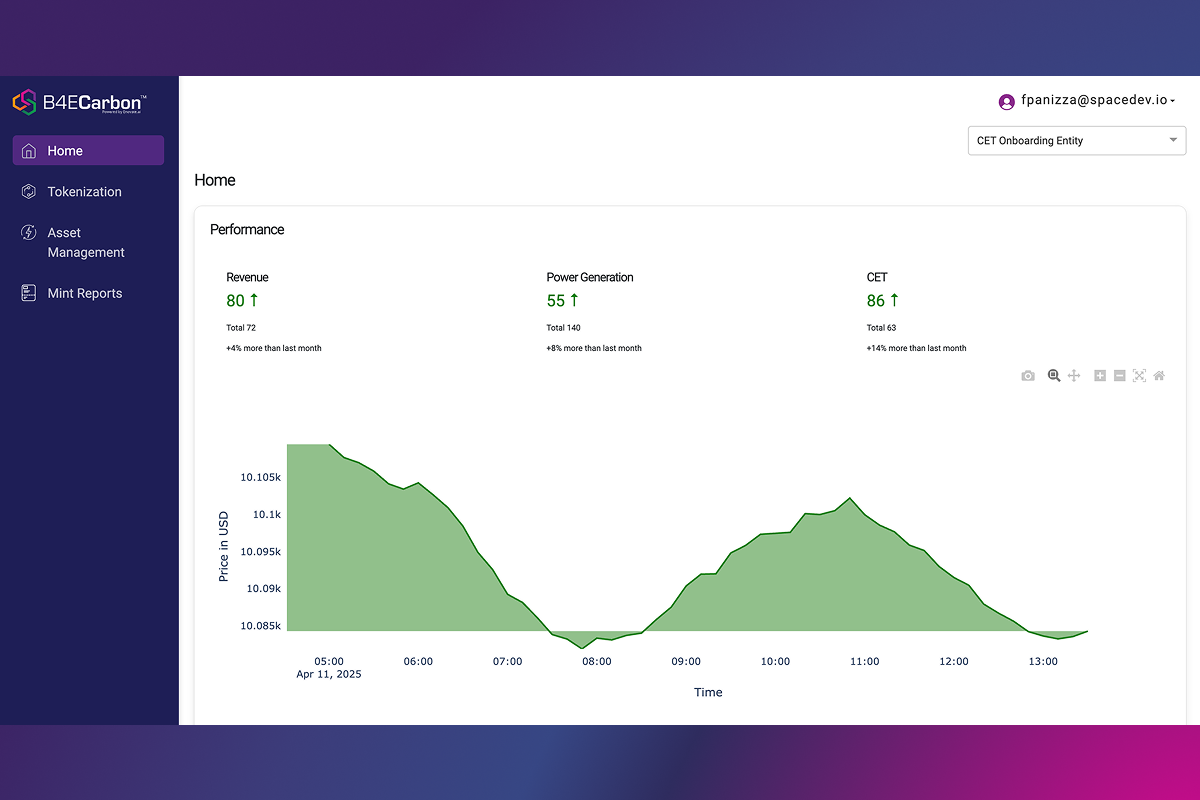Click the Power Generation label
The height and width of the screenshot is (800, 1200).
click(x=590, y=277)
